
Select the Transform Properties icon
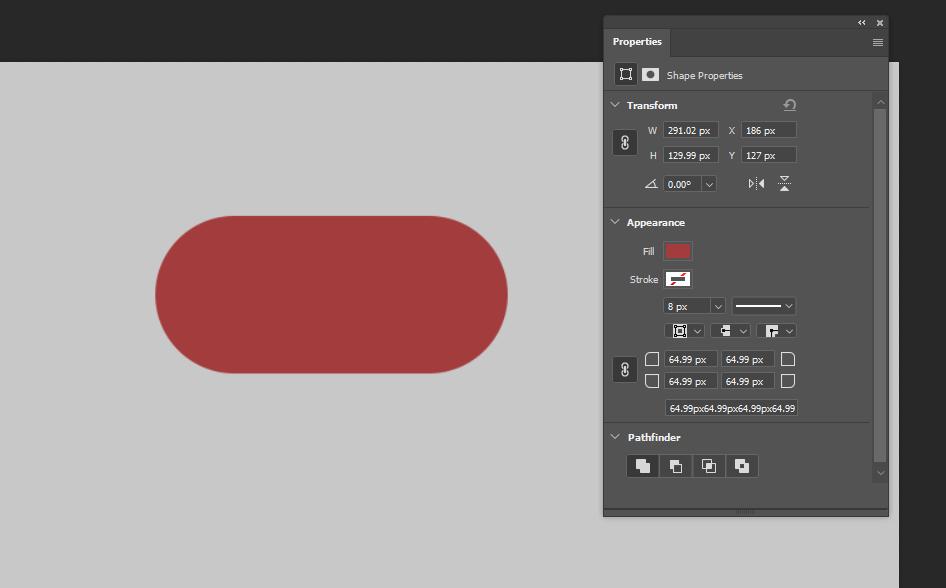(626, 74)
